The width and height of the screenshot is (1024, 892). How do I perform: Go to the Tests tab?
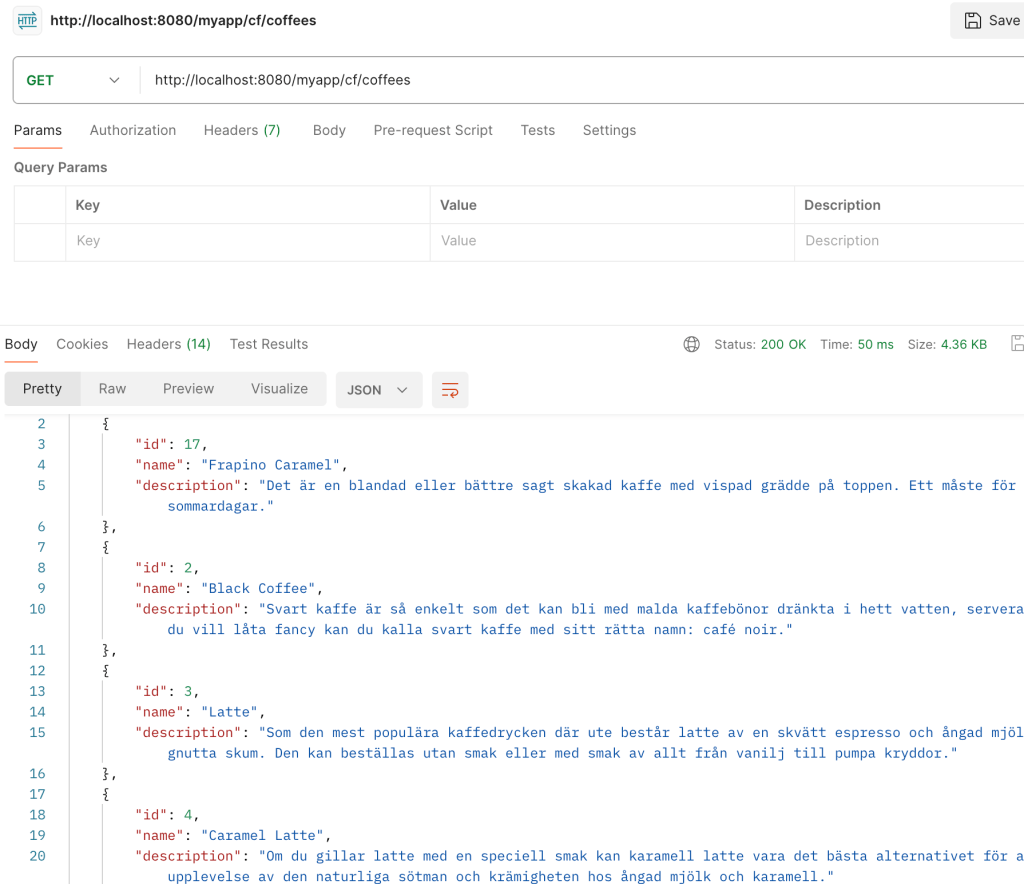tap(537, 130)
